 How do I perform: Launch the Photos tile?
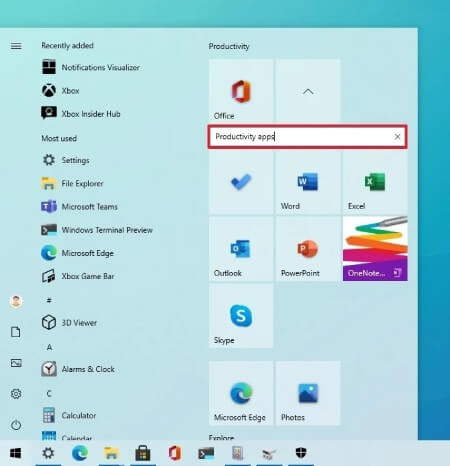click(x=308, y=393)
